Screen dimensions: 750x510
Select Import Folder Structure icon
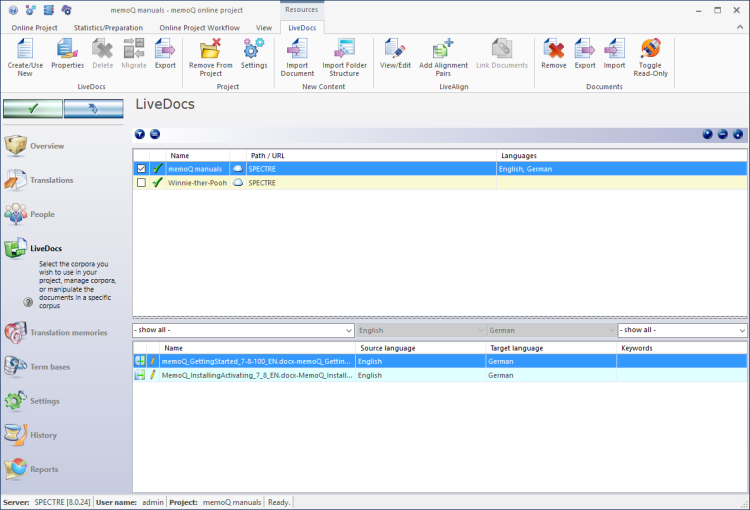[344, 49]
